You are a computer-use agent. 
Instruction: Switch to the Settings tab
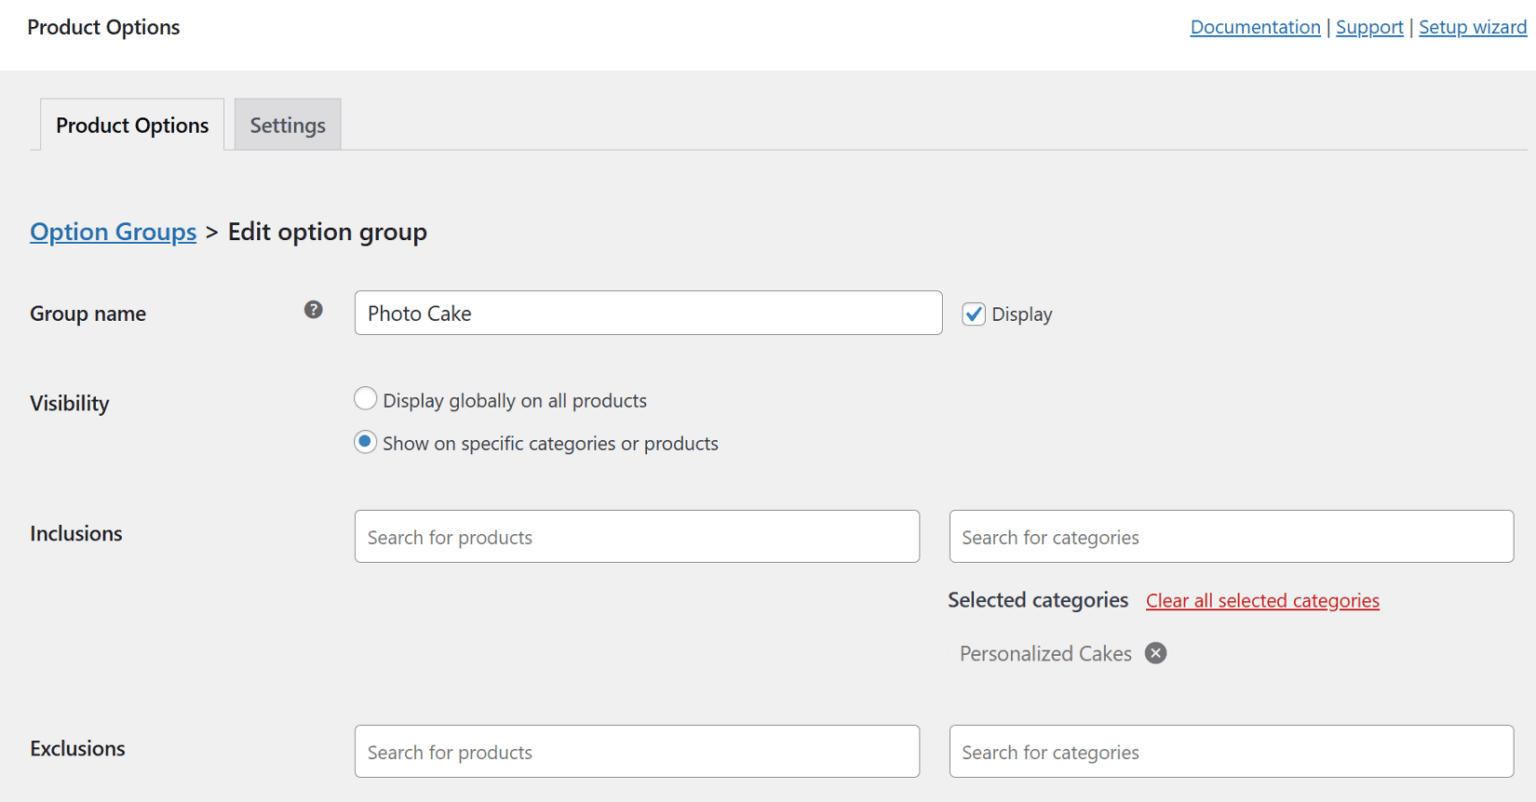tap(288, 125)
